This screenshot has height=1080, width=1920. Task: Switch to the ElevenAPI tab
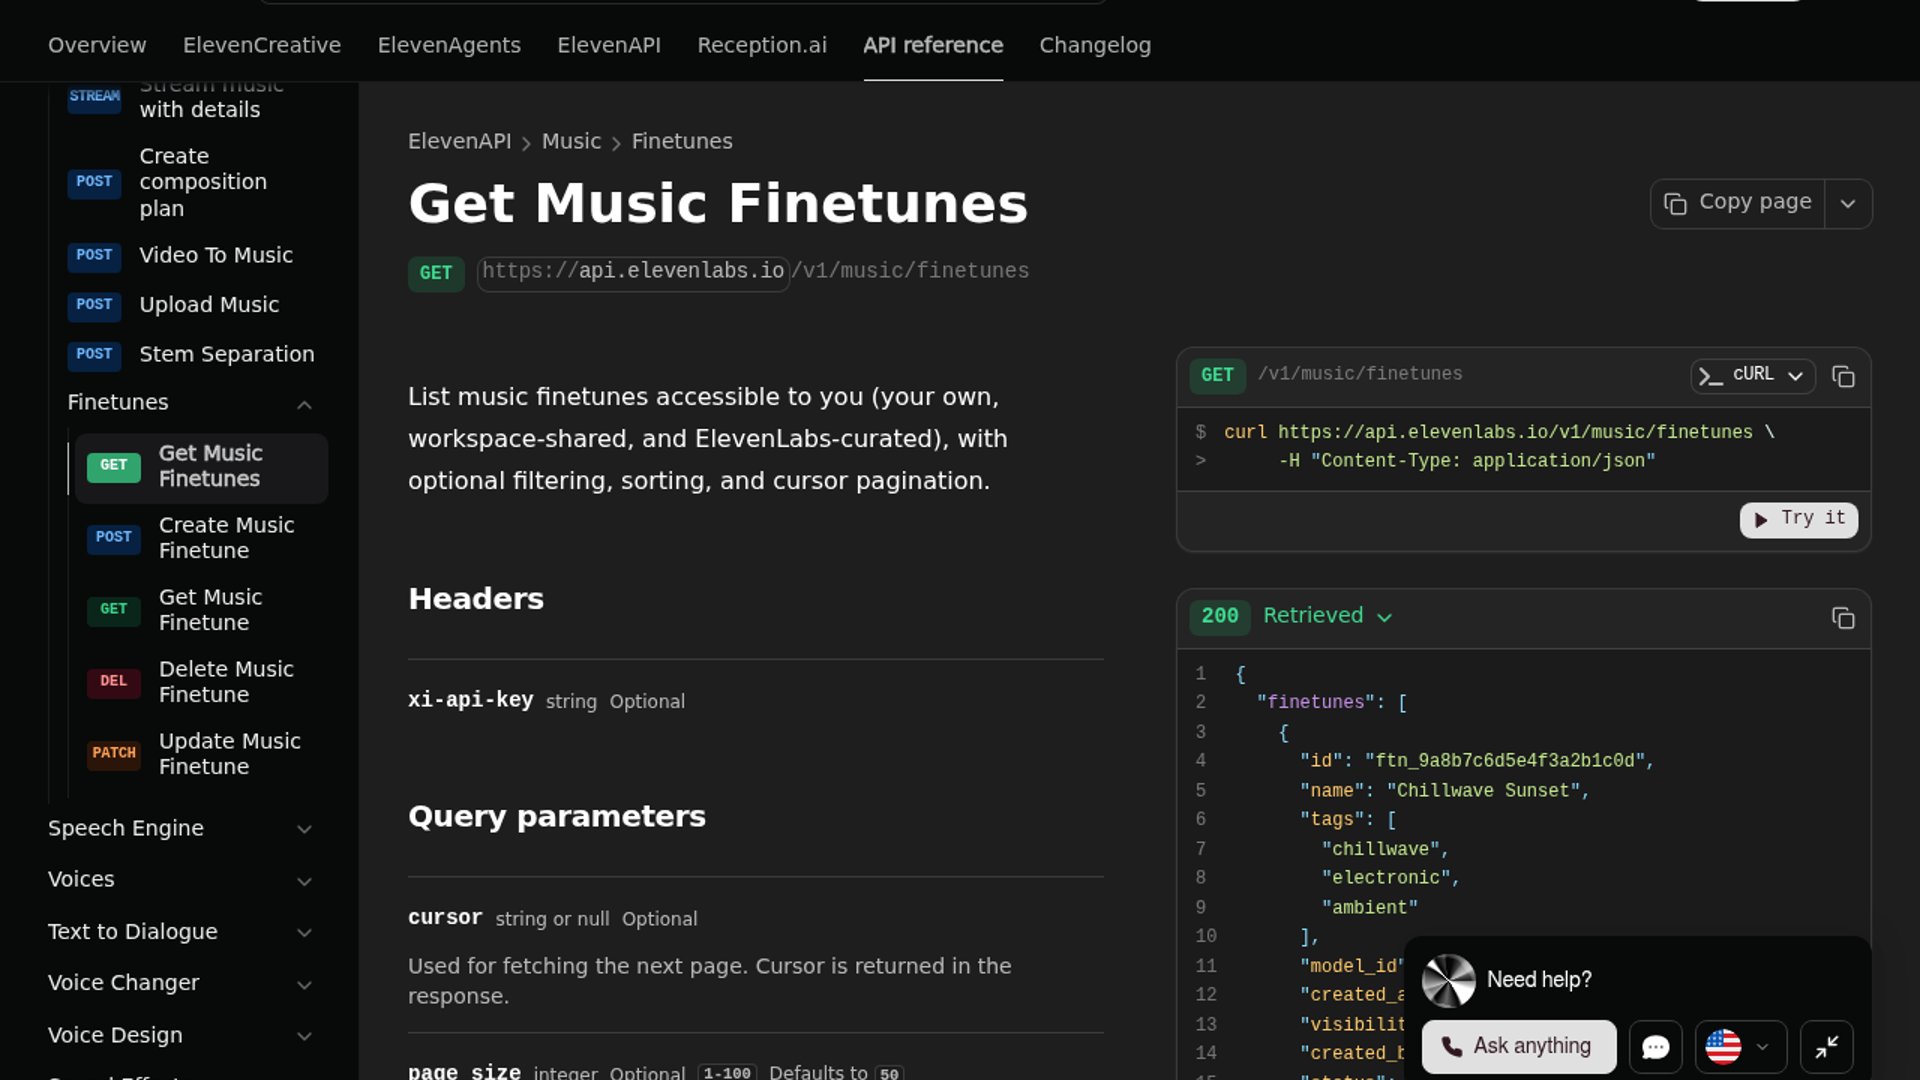point(609,45)
